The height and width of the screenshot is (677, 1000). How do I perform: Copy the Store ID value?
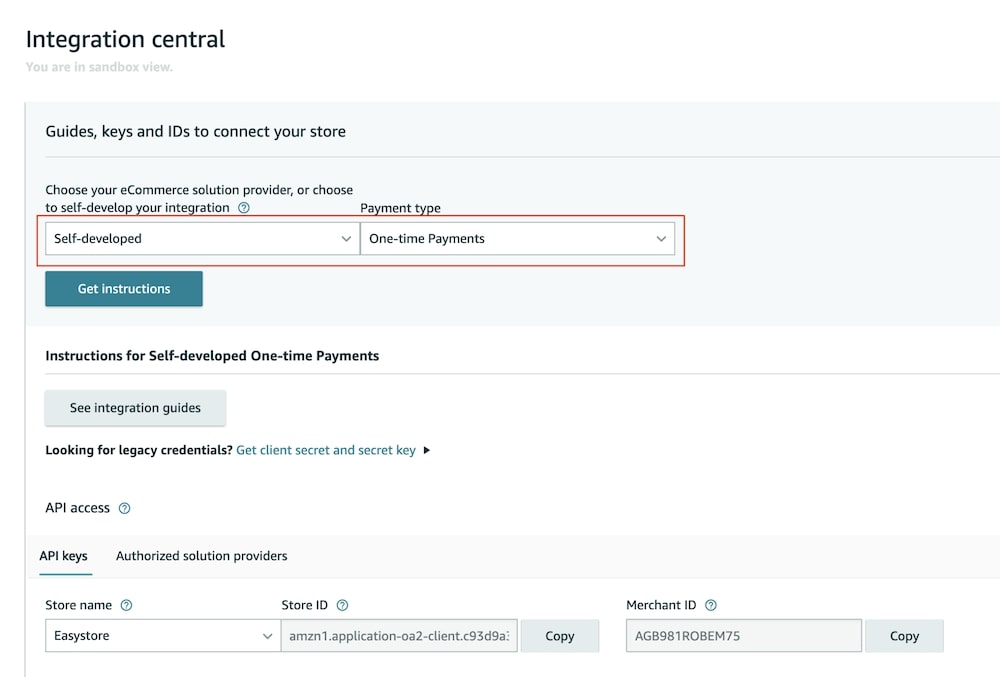(x=560, y=636)
